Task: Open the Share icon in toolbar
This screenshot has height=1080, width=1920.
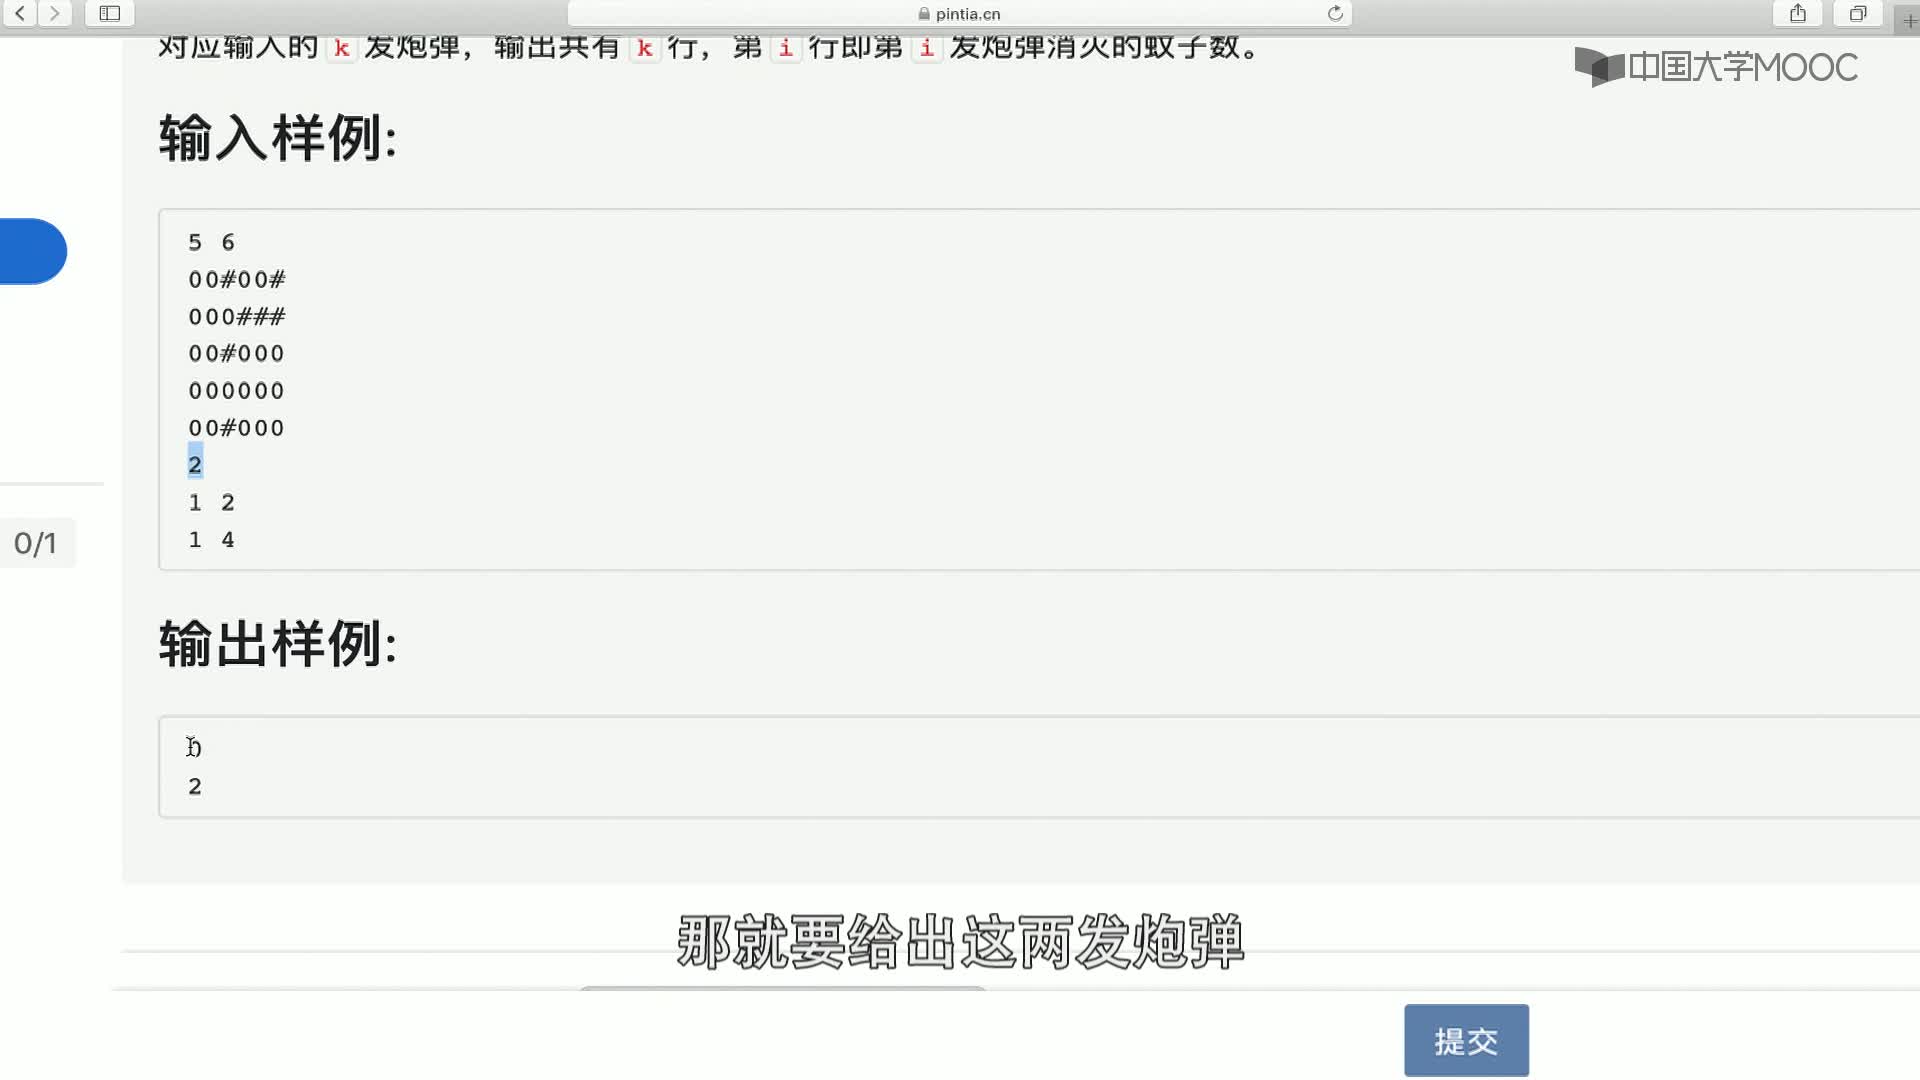Action: pyautogui.click(x=1798, y=13)
